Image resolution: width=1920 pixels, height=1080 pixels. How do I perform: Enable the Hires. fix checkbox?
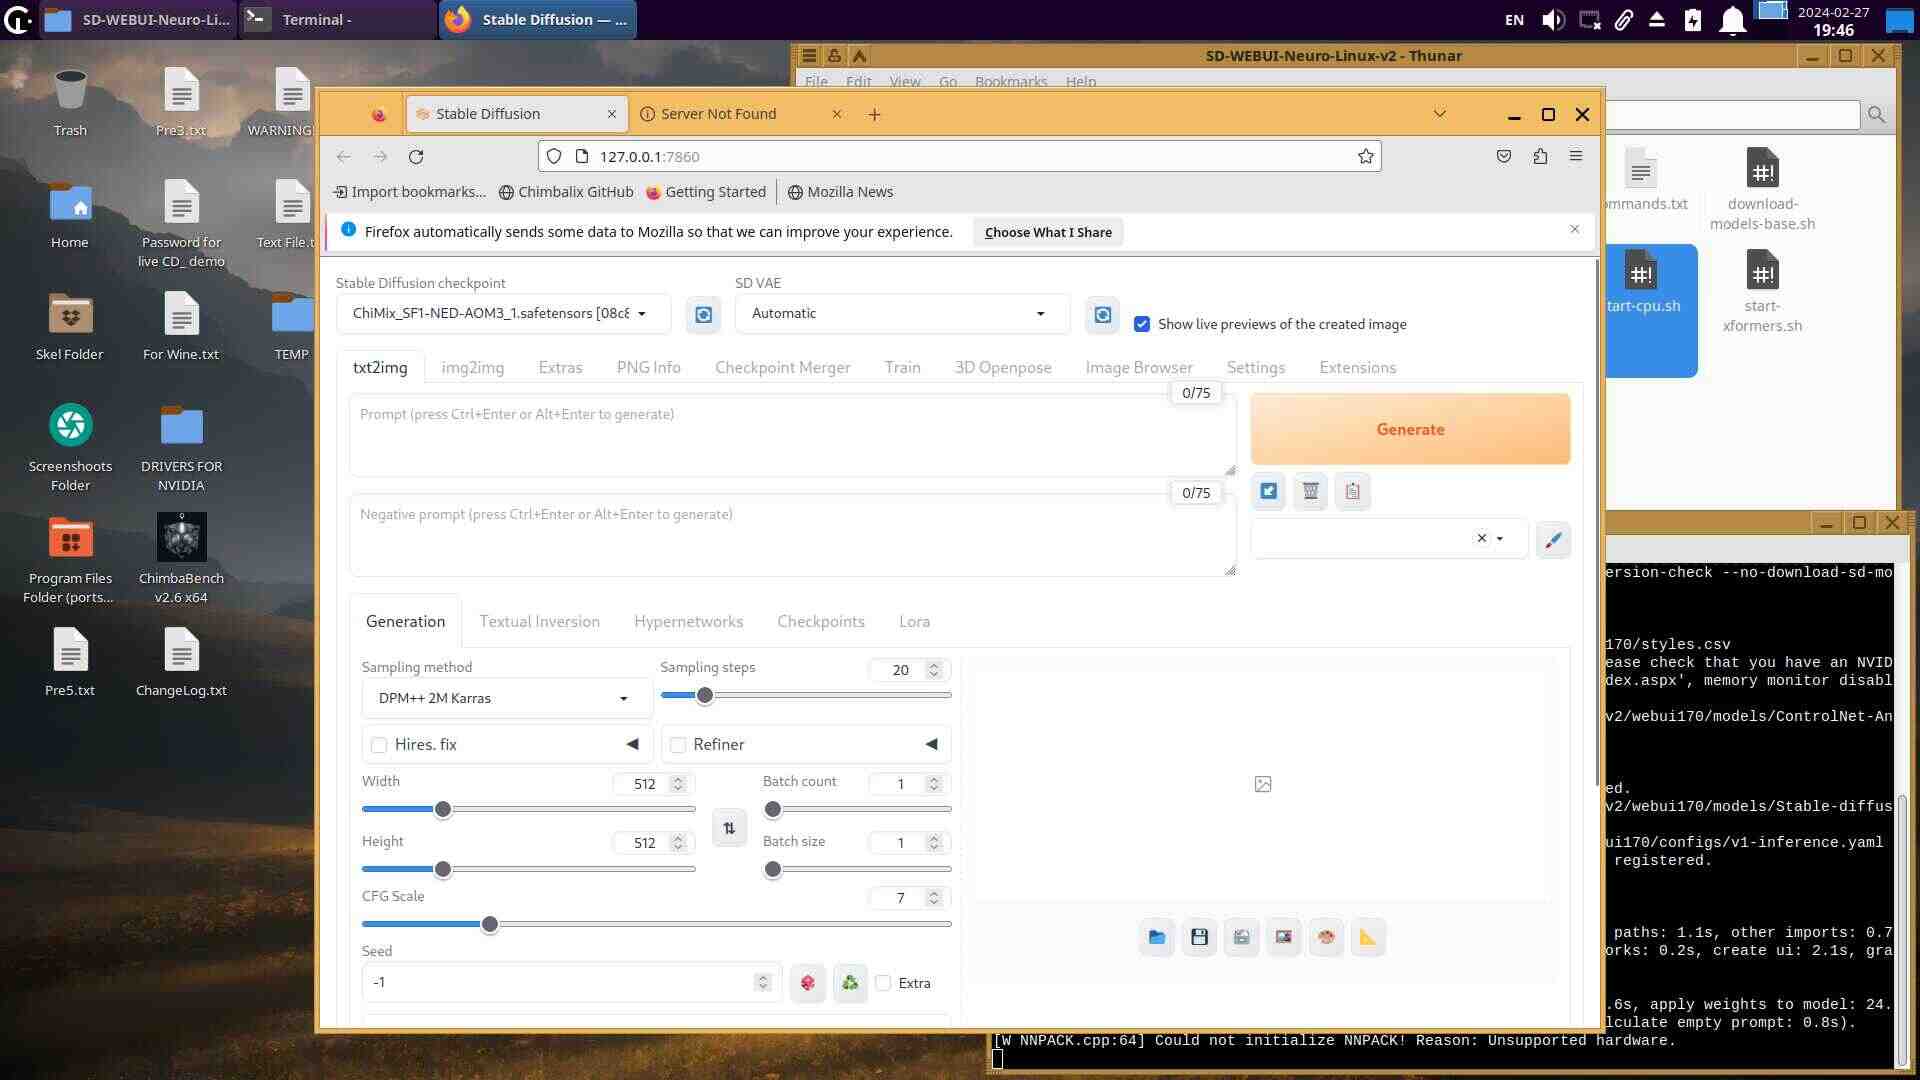(379, 745)
